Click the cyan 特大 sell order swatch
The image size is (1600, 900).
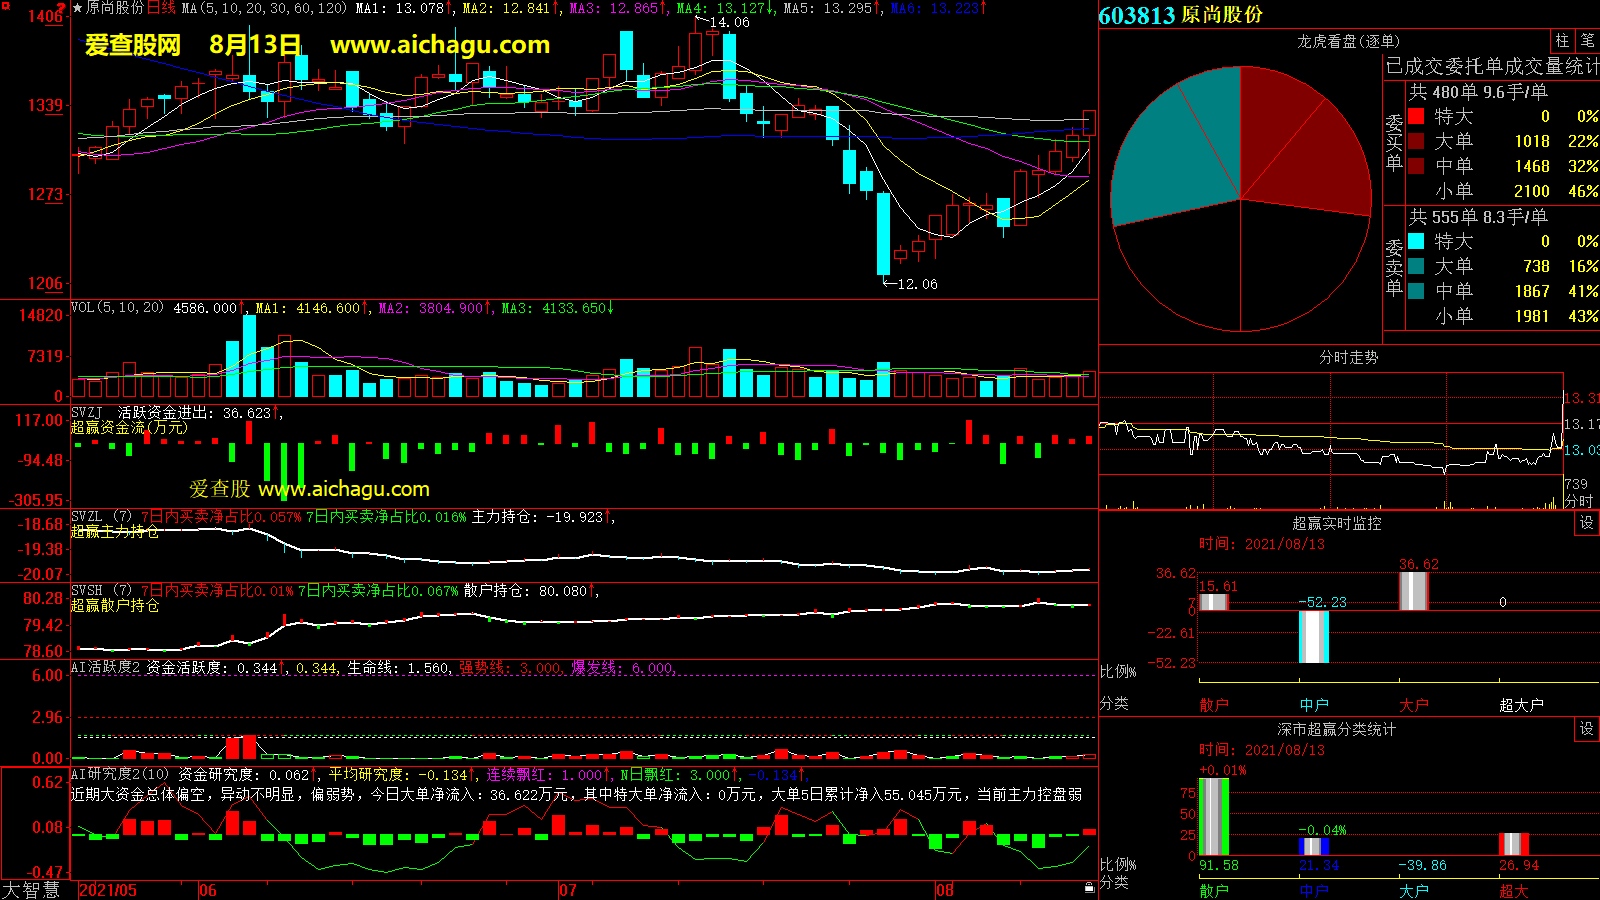coord(1416,241)
